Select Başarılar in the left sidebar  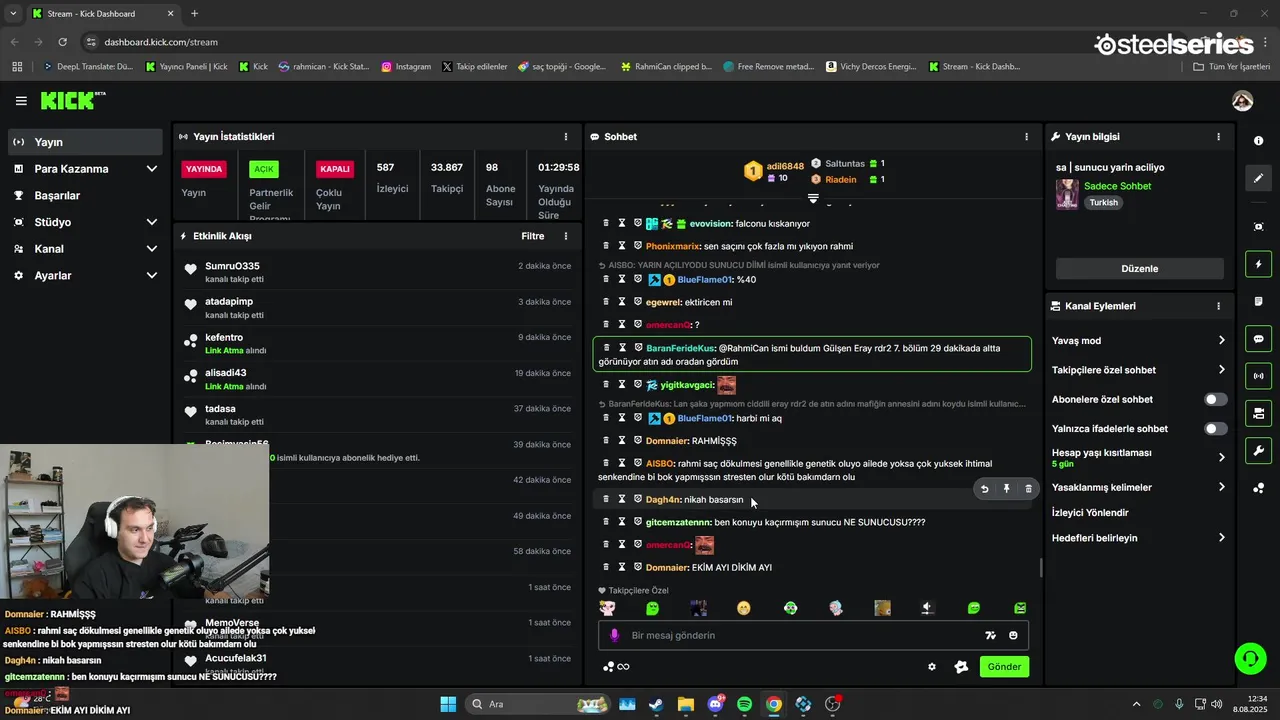tap(84, 195)
